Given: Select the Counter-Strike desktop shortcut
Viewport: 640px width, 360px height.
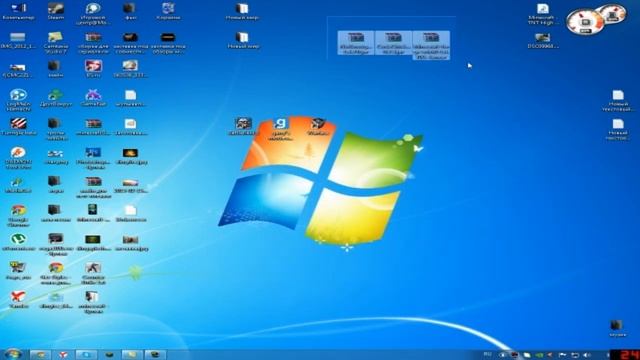Looking at the screenshot, I should coord(93,273).
